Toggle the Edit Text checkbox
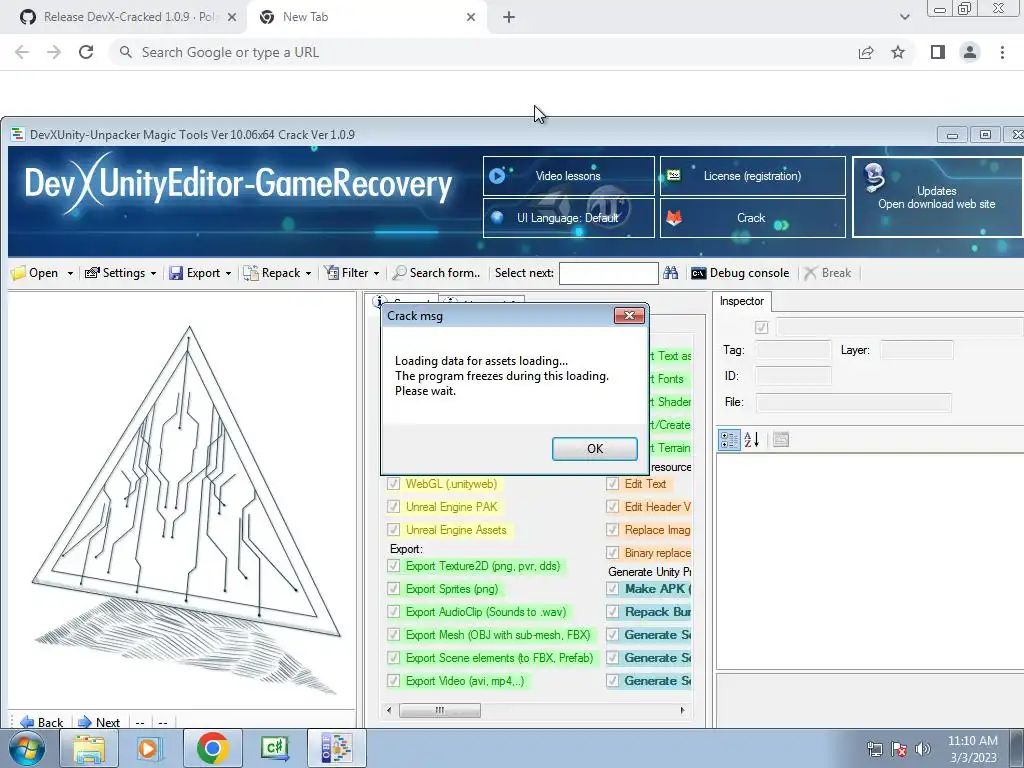This screenshot has height=768, width=1024. tap(613, 484)
